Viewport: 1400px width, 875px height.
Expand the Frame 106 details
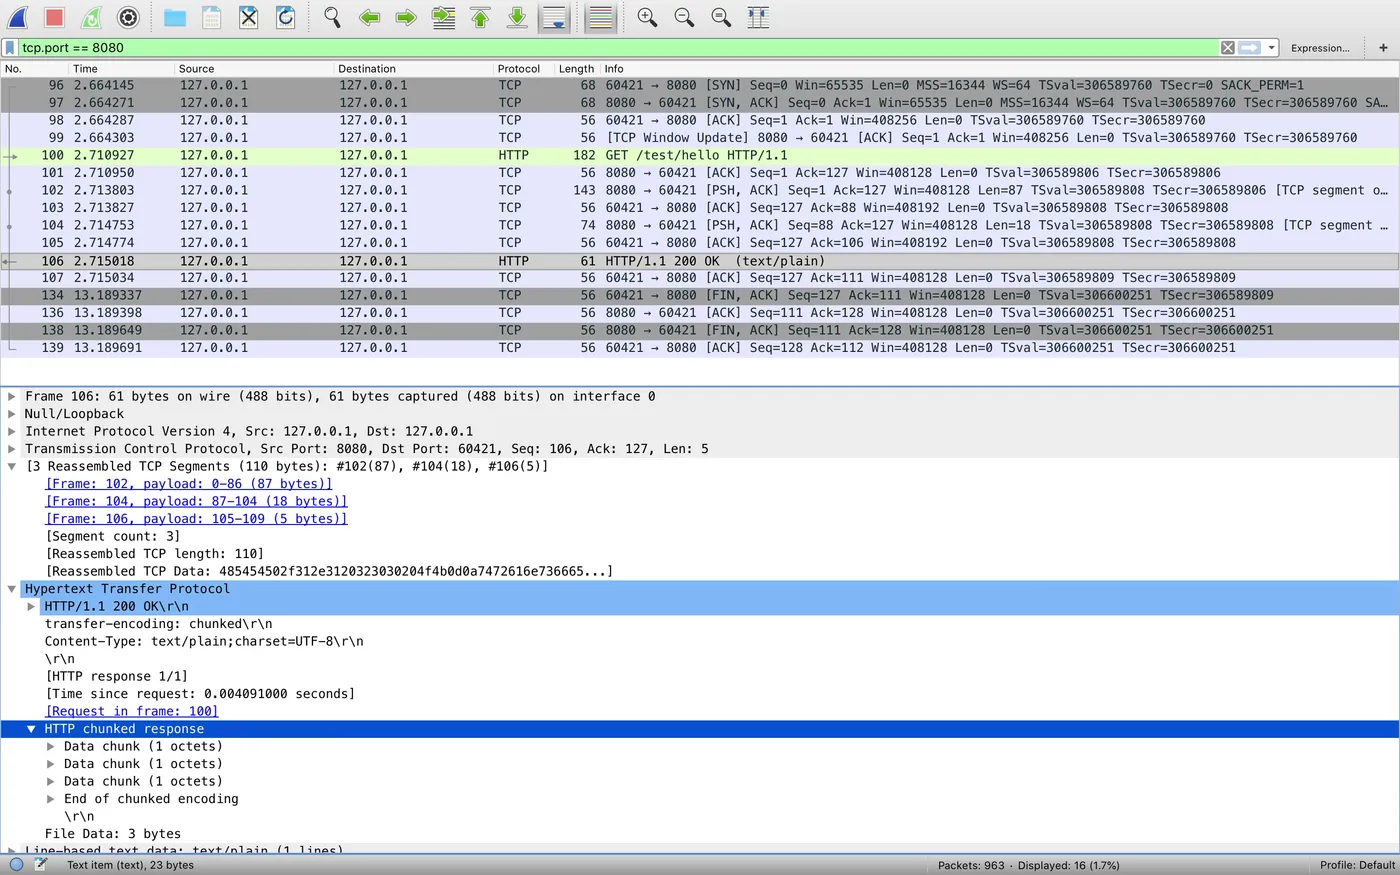click(x=12, y=396)
